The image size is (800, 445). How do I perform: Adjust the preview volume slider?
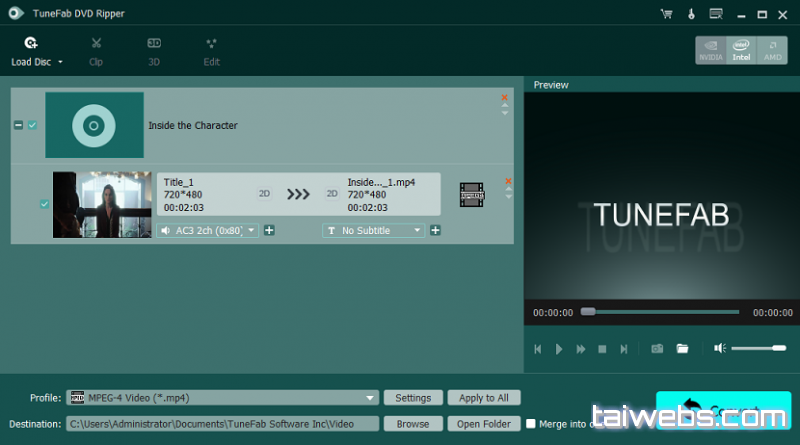tap(758, 348)
